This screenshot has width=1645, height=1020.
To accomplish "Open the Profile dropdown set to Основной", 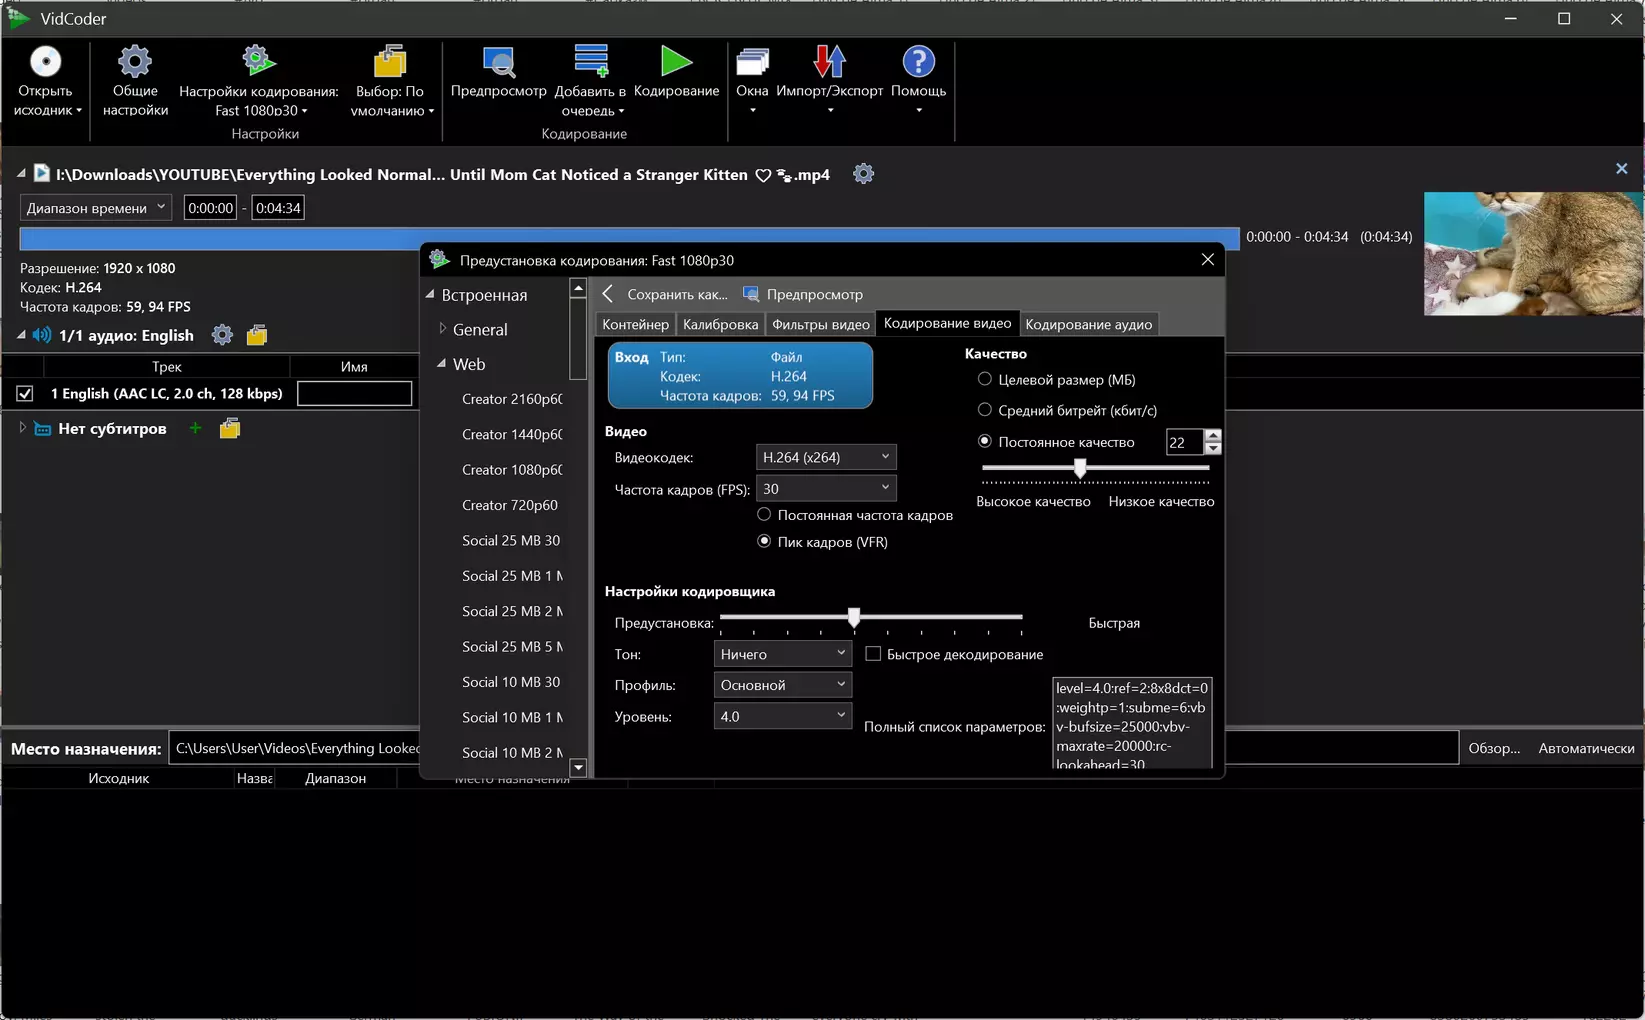I will tap(783, 685).
